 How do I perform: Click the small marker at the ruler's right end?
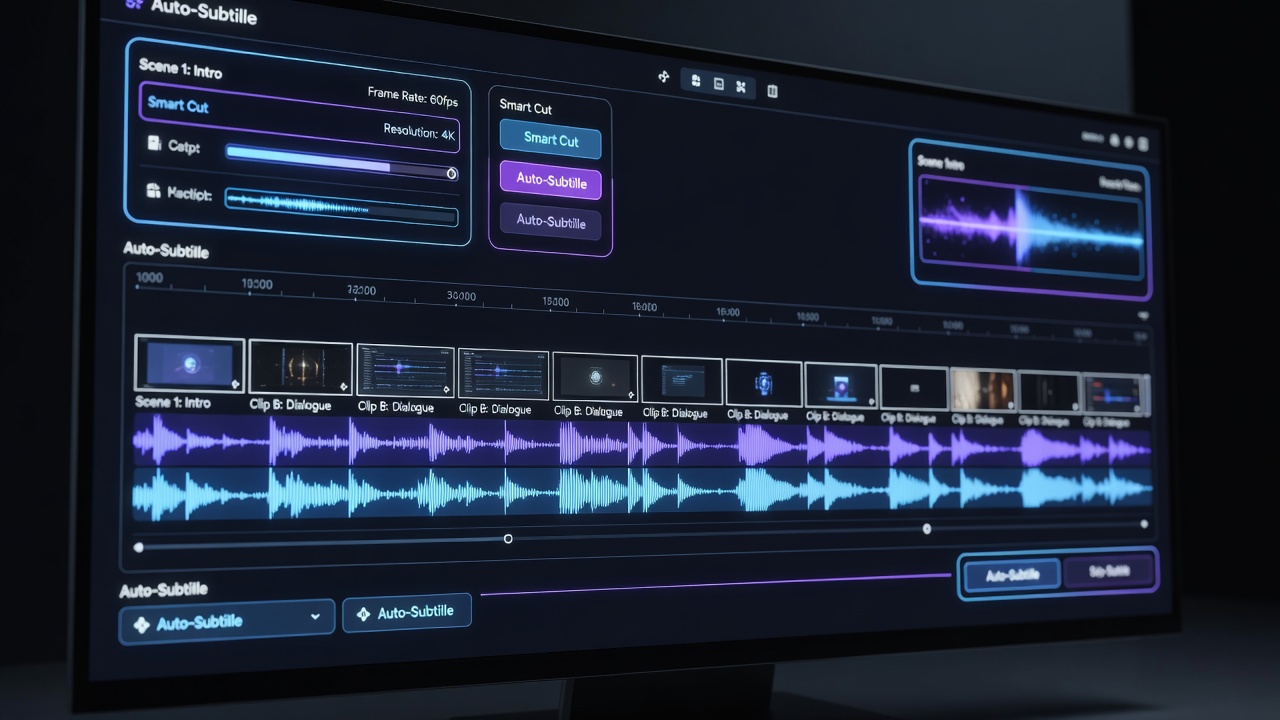click(x=1145, y=315)
